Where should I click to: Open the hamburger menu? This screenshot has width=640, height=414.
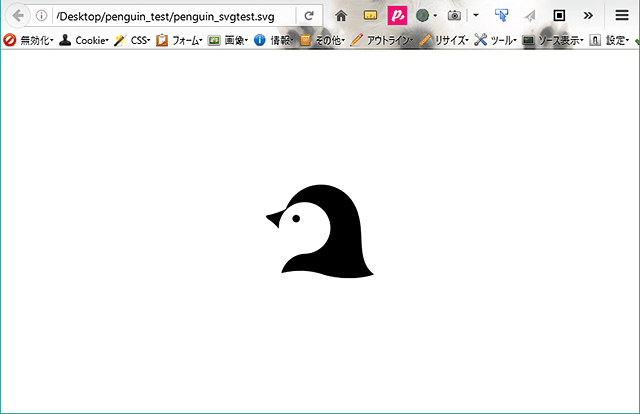click(622, 16)
